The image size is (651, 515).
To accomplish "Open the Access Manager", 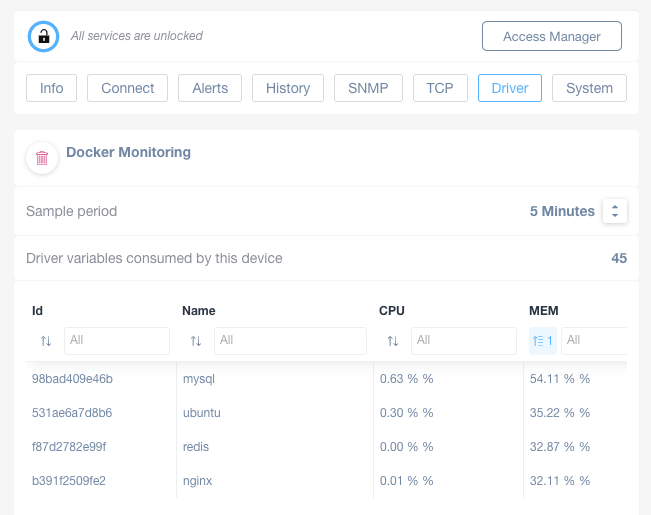I will tap(551, 36).
